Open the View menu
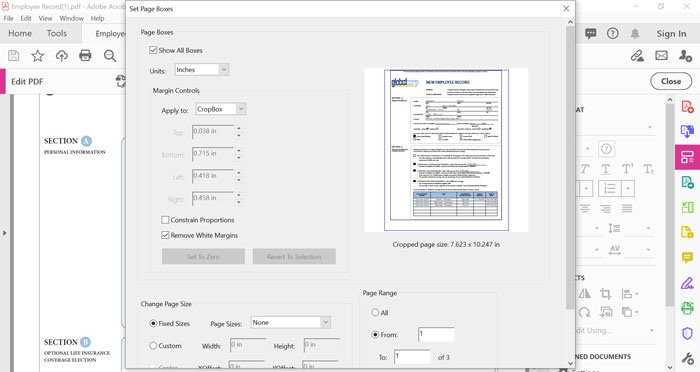 (45, 18)
